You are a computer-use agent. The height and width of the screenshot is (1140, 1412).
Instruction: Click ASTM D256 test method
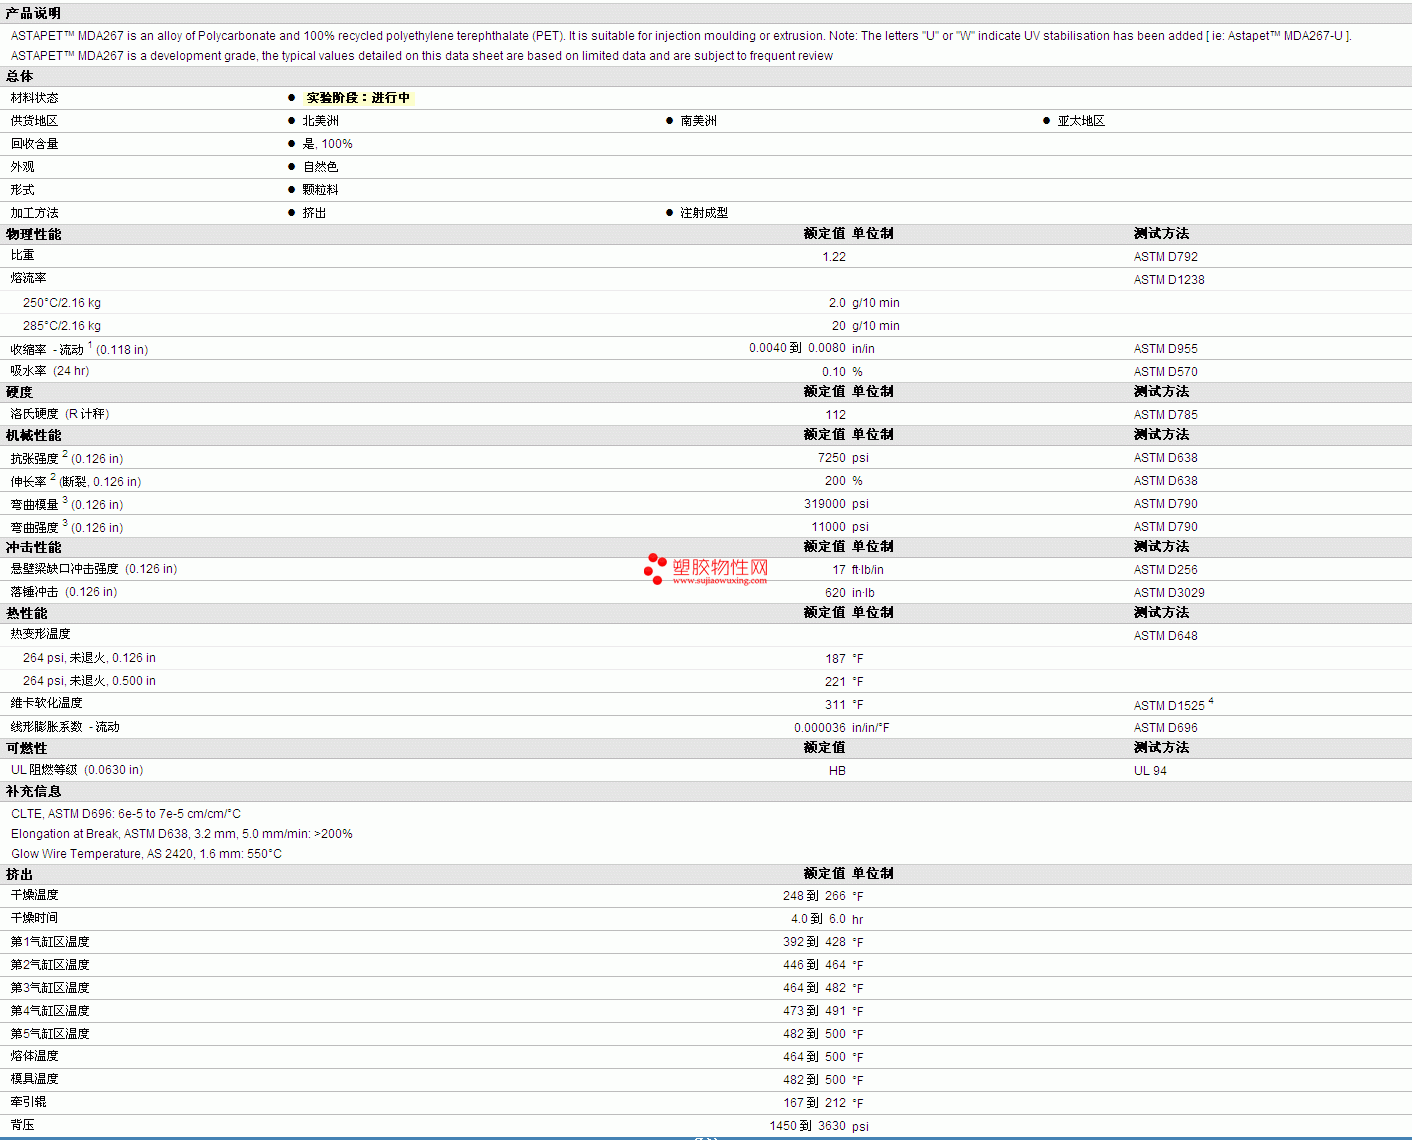[x=1166, y=570]
